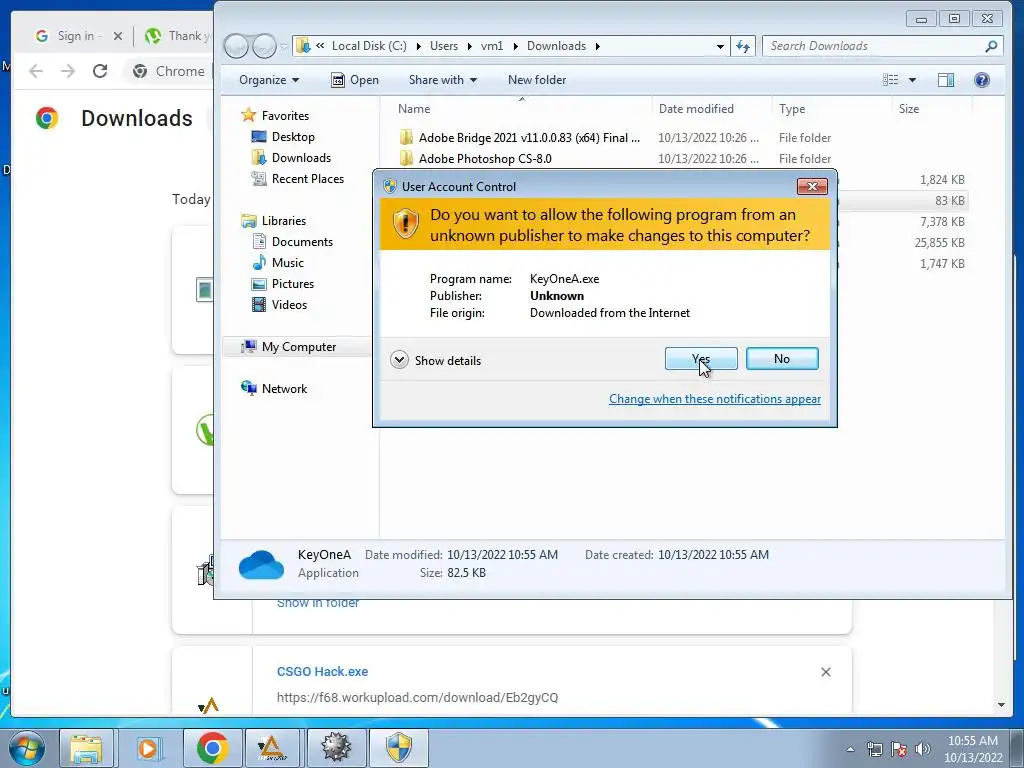Click No in User Account Control dialog
The image size is (1024, 768).
coord(782,359)
